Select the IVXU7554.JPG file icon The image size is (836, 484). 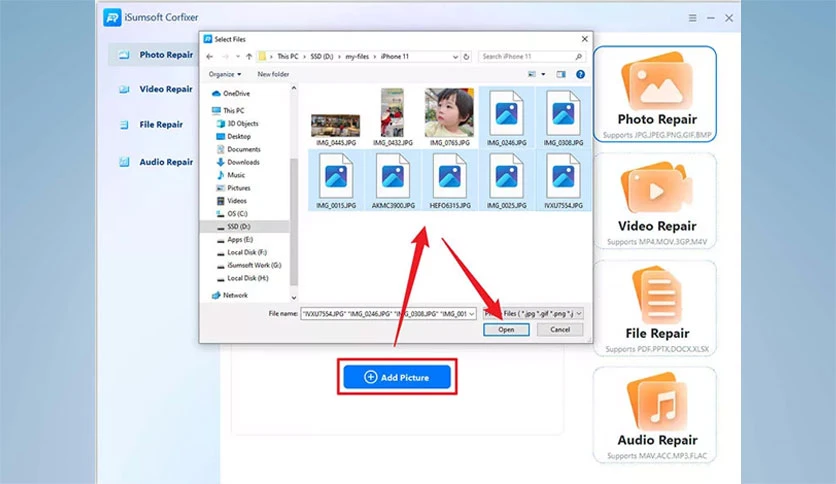click(x=563, y=176)
